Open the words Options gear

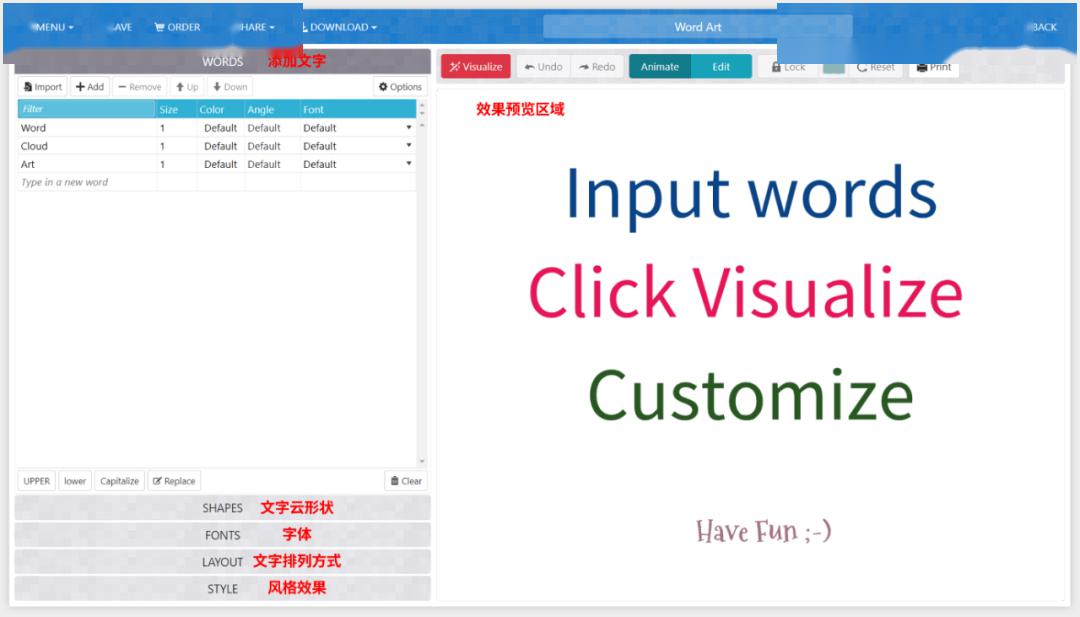pos(400,87)
